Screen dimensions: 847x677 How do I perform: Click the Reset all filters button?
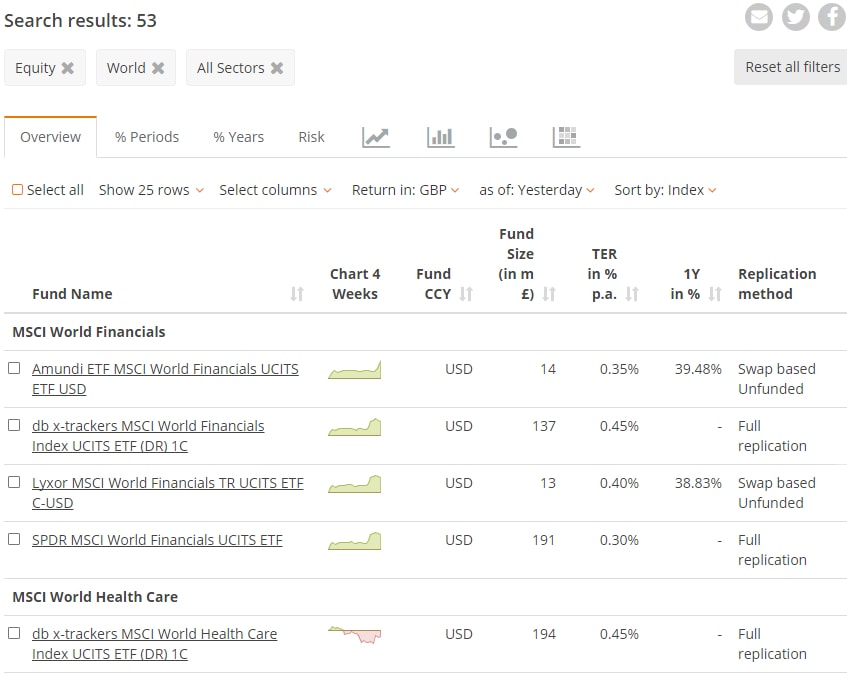pyautogui.click(x=792, y=67)
